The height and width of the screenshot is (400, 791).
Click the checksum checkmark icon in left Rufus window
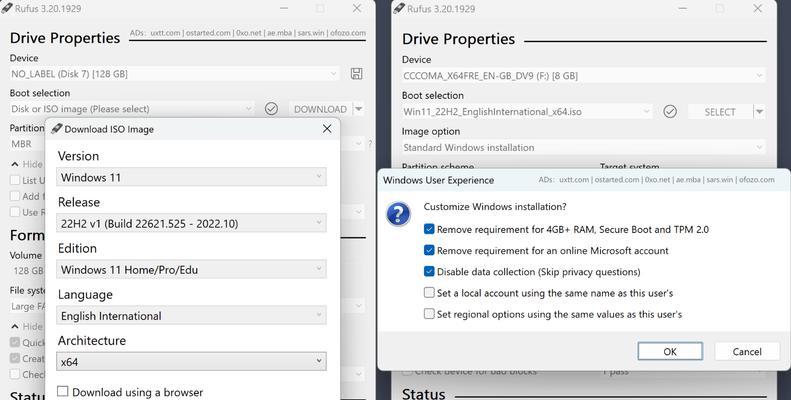pos(271,108)
